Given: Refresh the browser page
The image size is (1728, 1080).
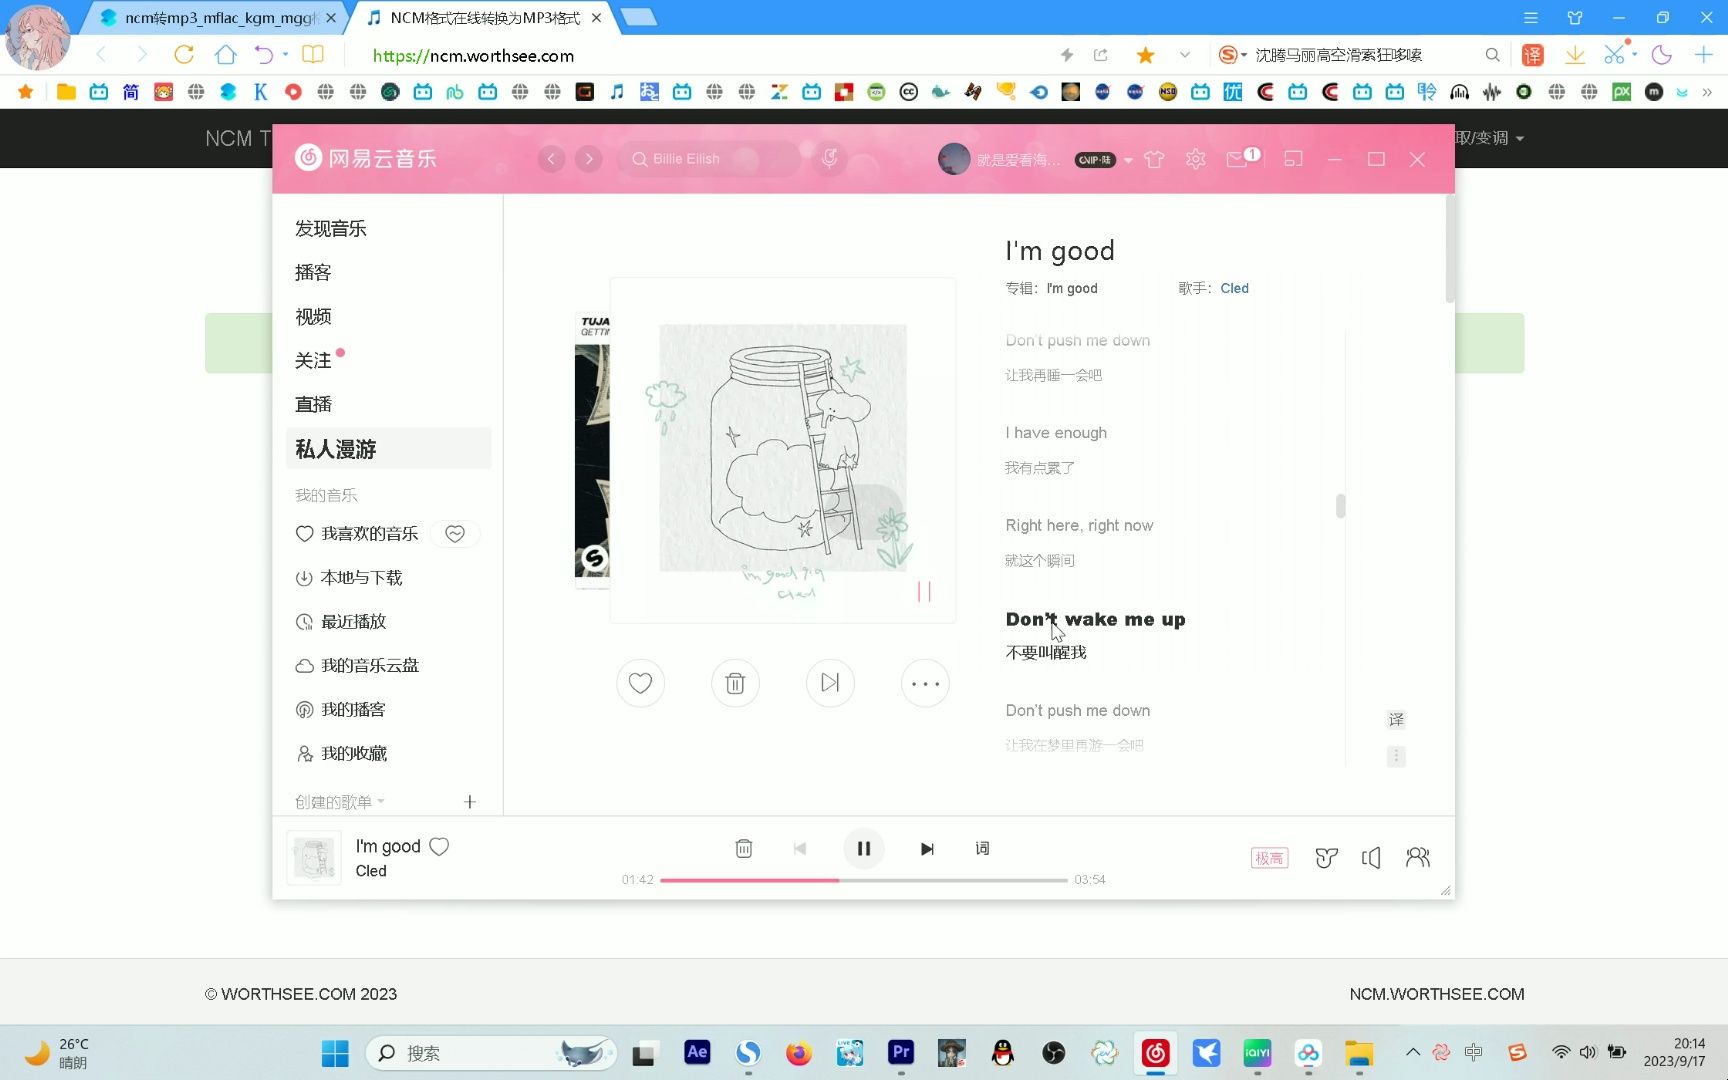Looking at the screenshot, I should [184, 55].
